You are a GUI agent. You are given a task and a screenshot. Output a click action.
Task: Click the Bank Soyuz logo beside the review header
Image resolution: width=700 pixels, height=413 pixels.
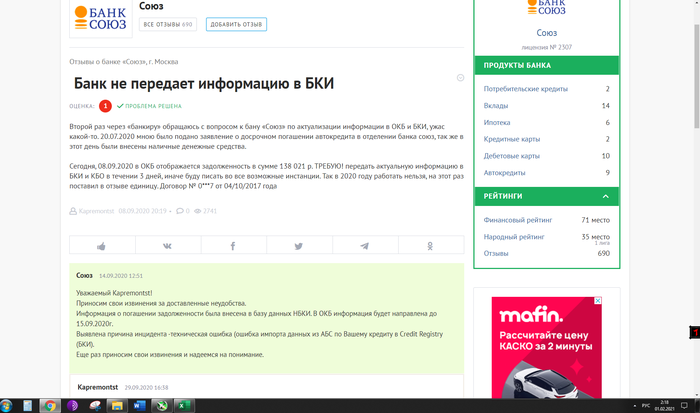pos(101,18)
